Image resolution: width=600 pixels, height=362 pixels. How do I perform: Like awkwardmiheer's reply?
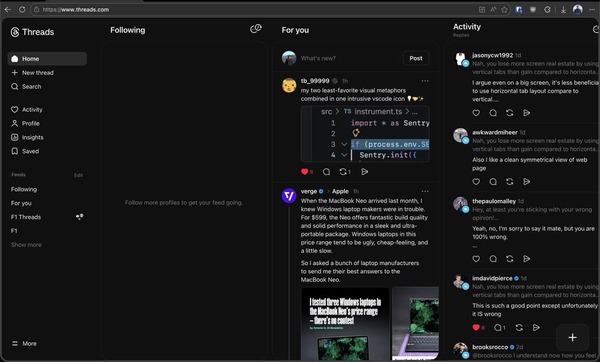[x=476, y=182]
